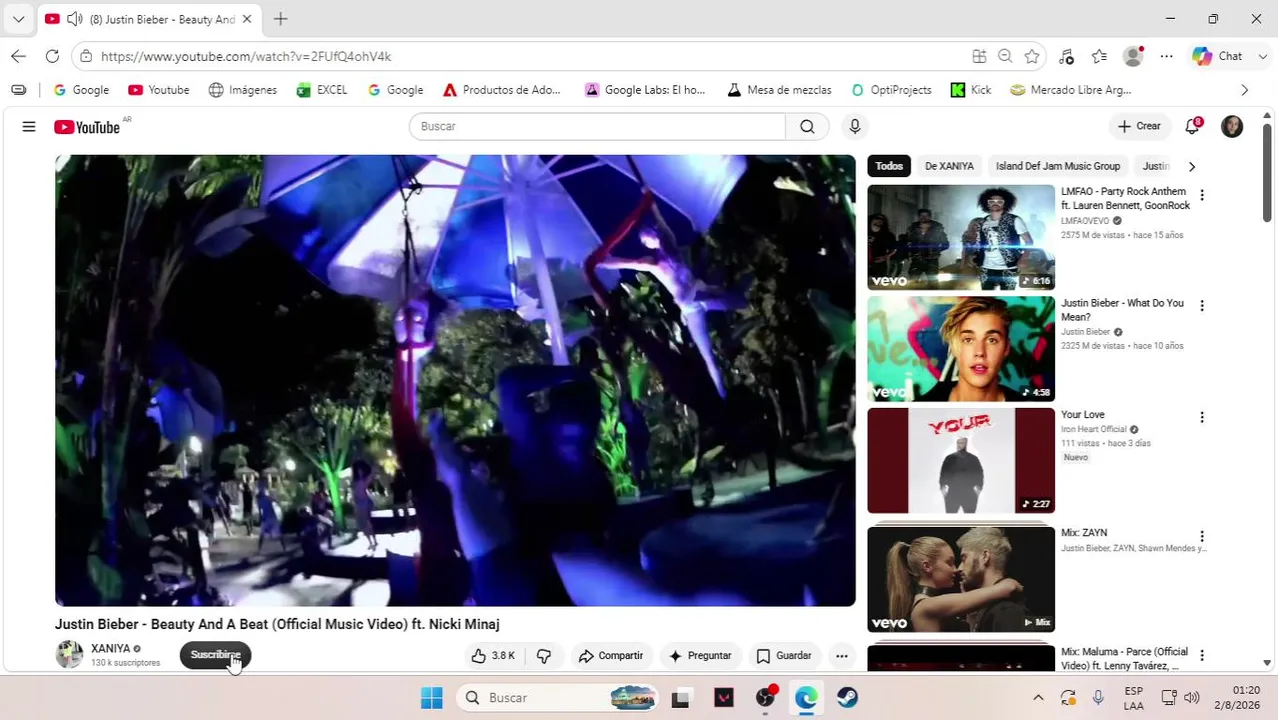The height and width of the screenshot is (720, 1278).
Task: Open Edge profile icon
Action: (1133, 57)
